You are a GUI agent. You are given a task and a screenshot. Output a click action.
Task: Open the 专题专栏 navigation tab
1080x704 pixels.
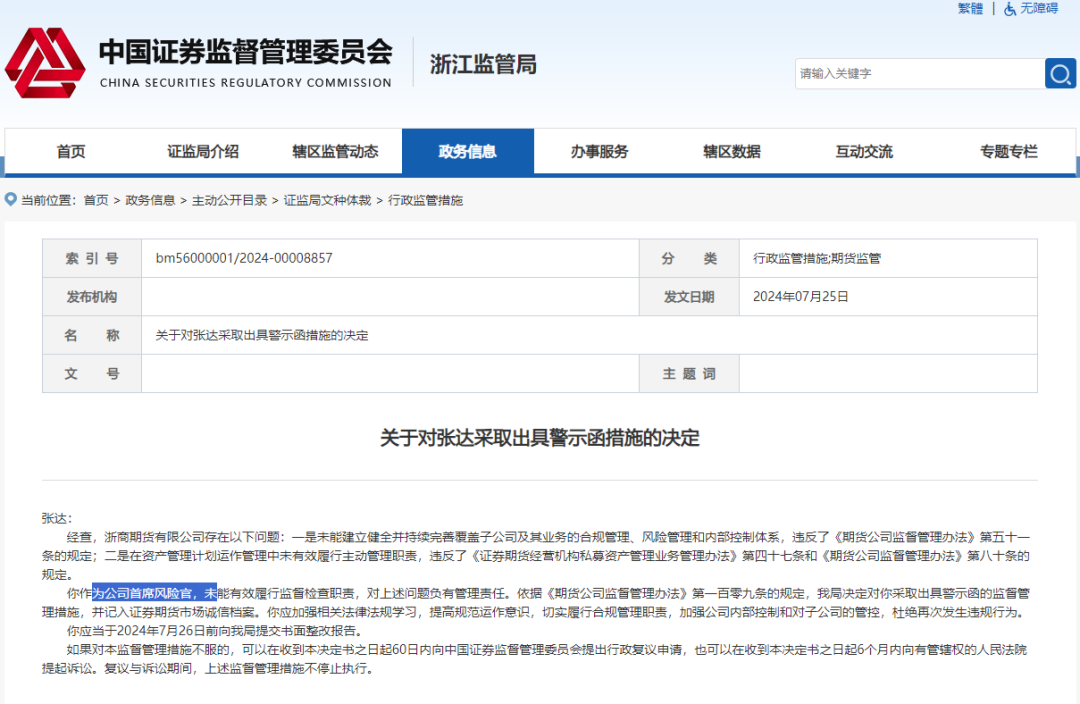(x=1008, y=152)
